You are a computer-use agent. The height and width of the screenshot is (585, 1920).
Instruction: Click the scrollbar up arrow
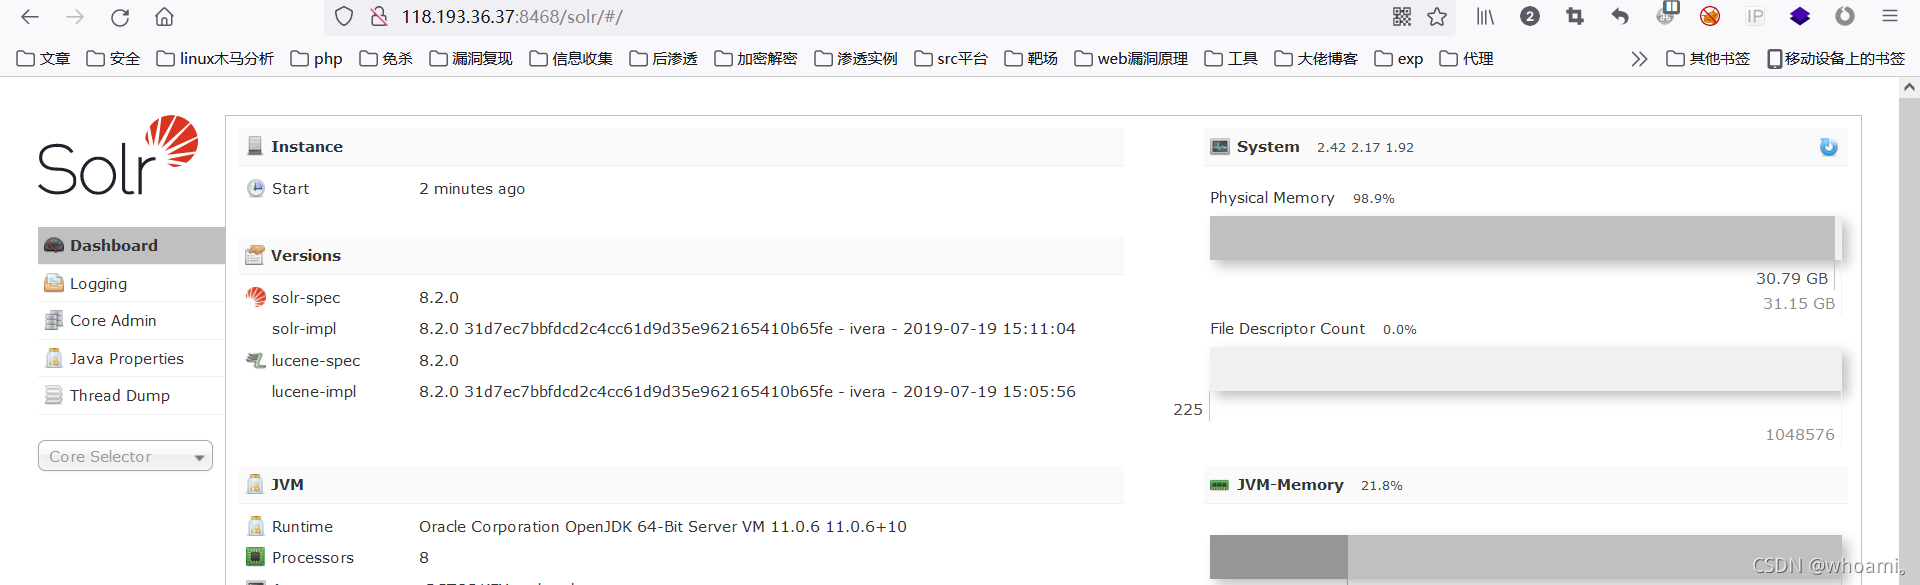1909,88
